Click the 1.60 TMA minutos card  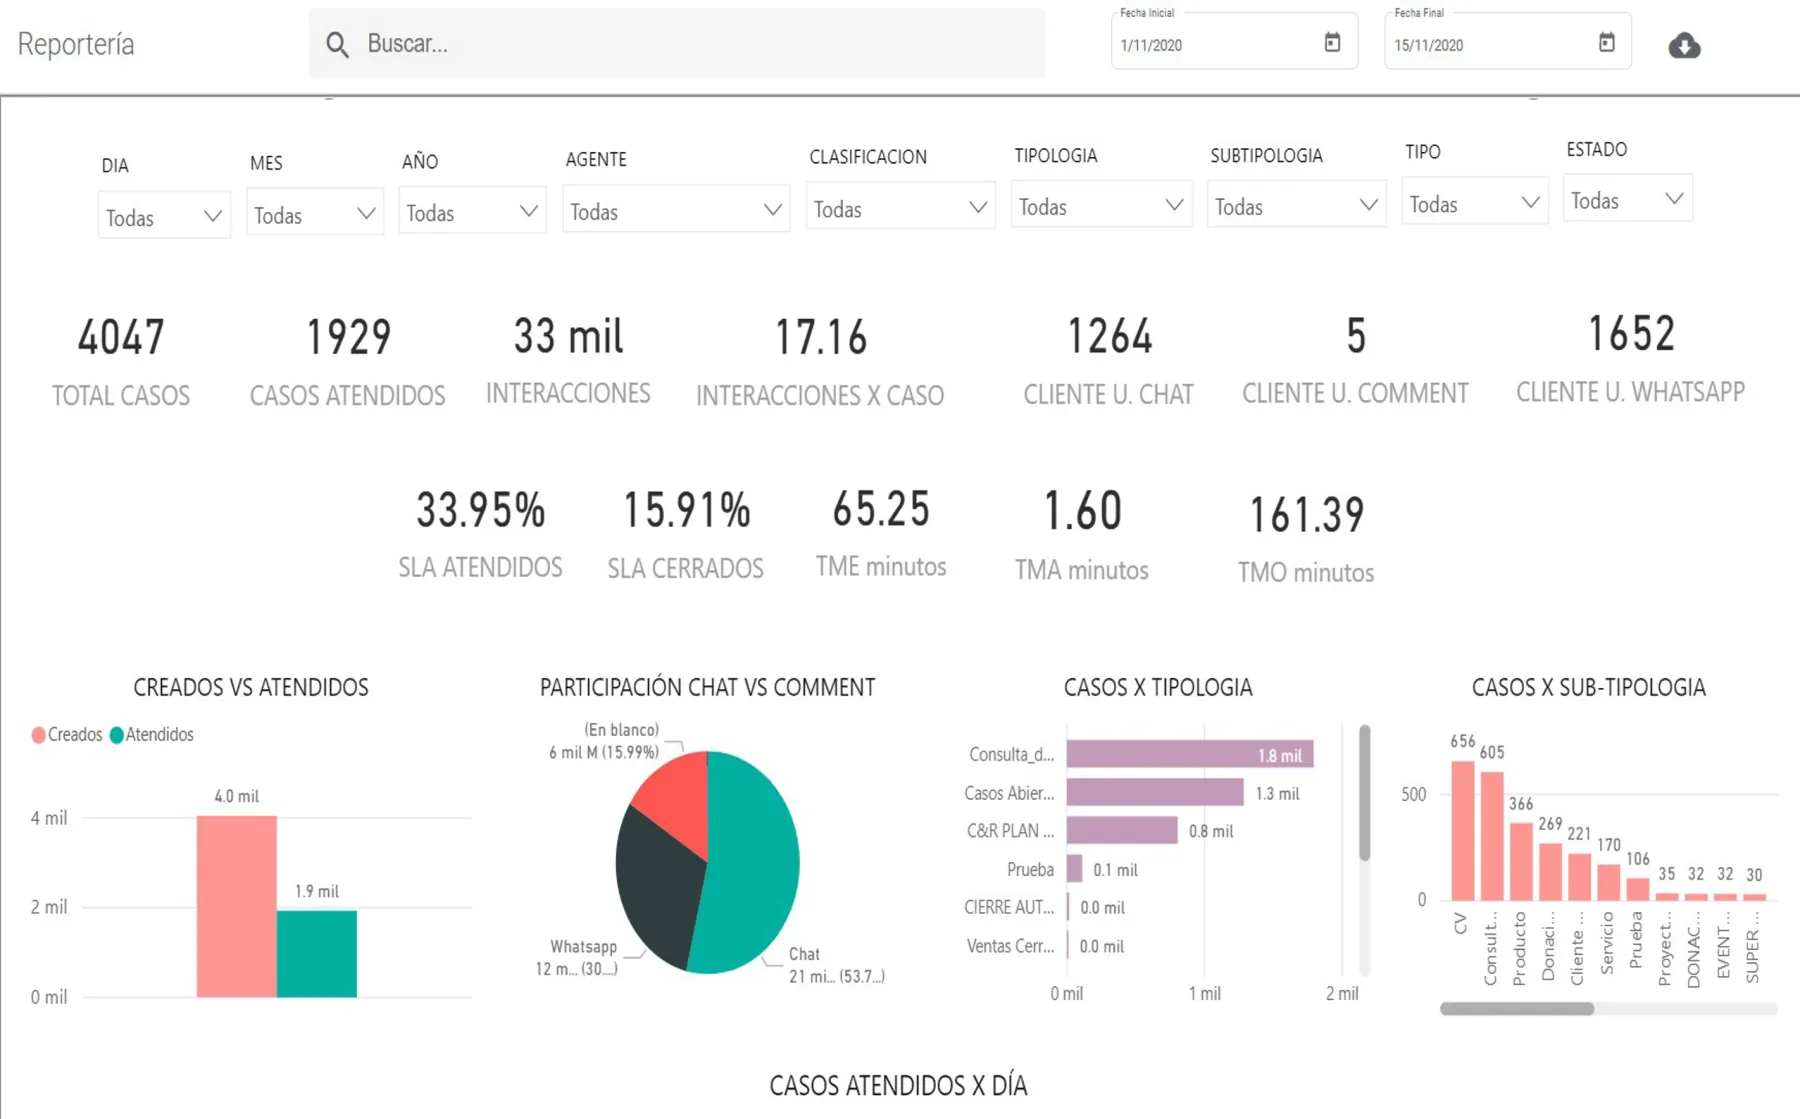[x=1082, y=535]
